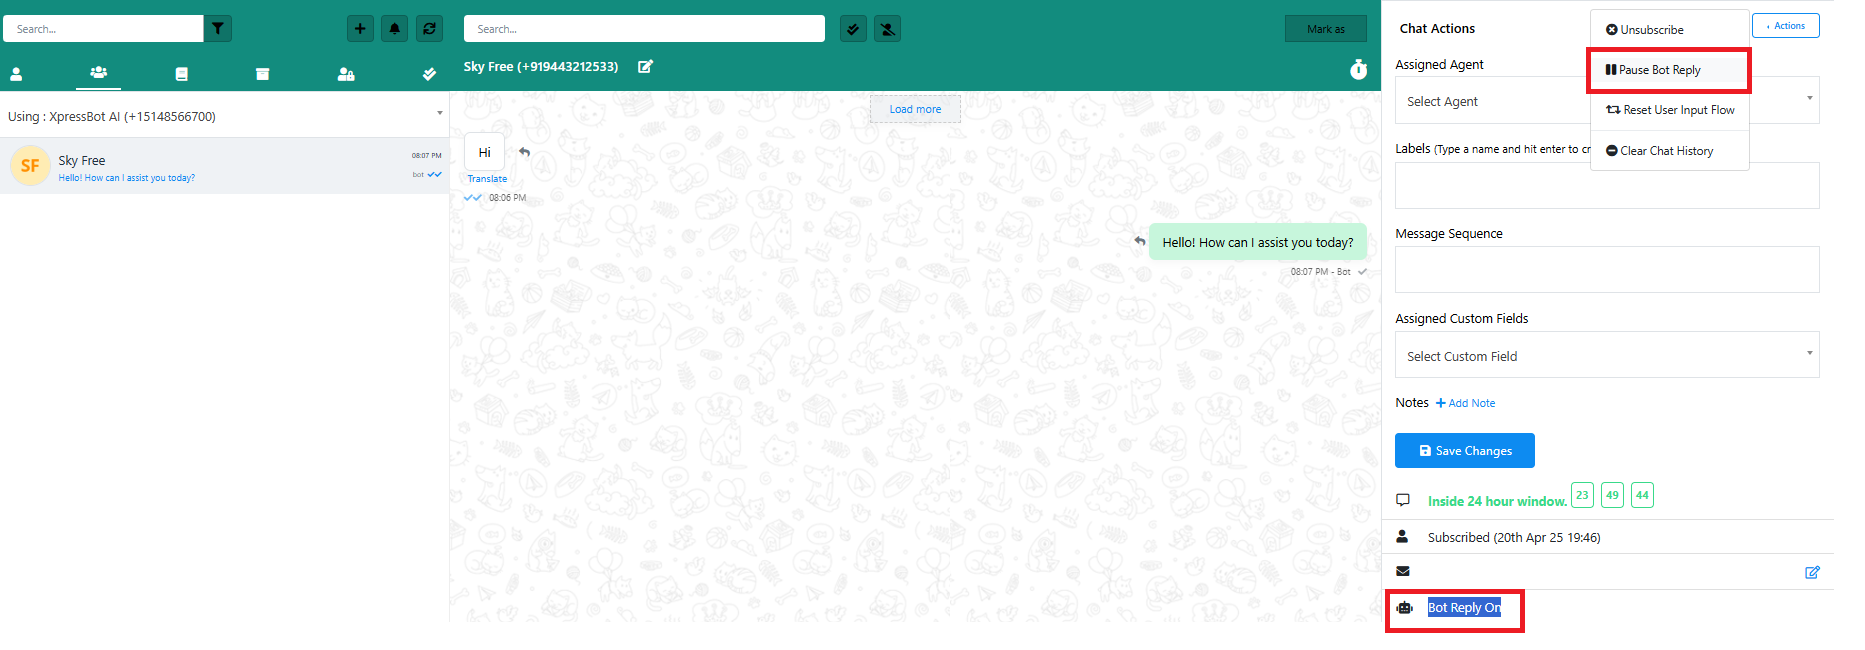Click the Add Note link
This screenshot has width=1865, height=650.
tap(1466, 403)
